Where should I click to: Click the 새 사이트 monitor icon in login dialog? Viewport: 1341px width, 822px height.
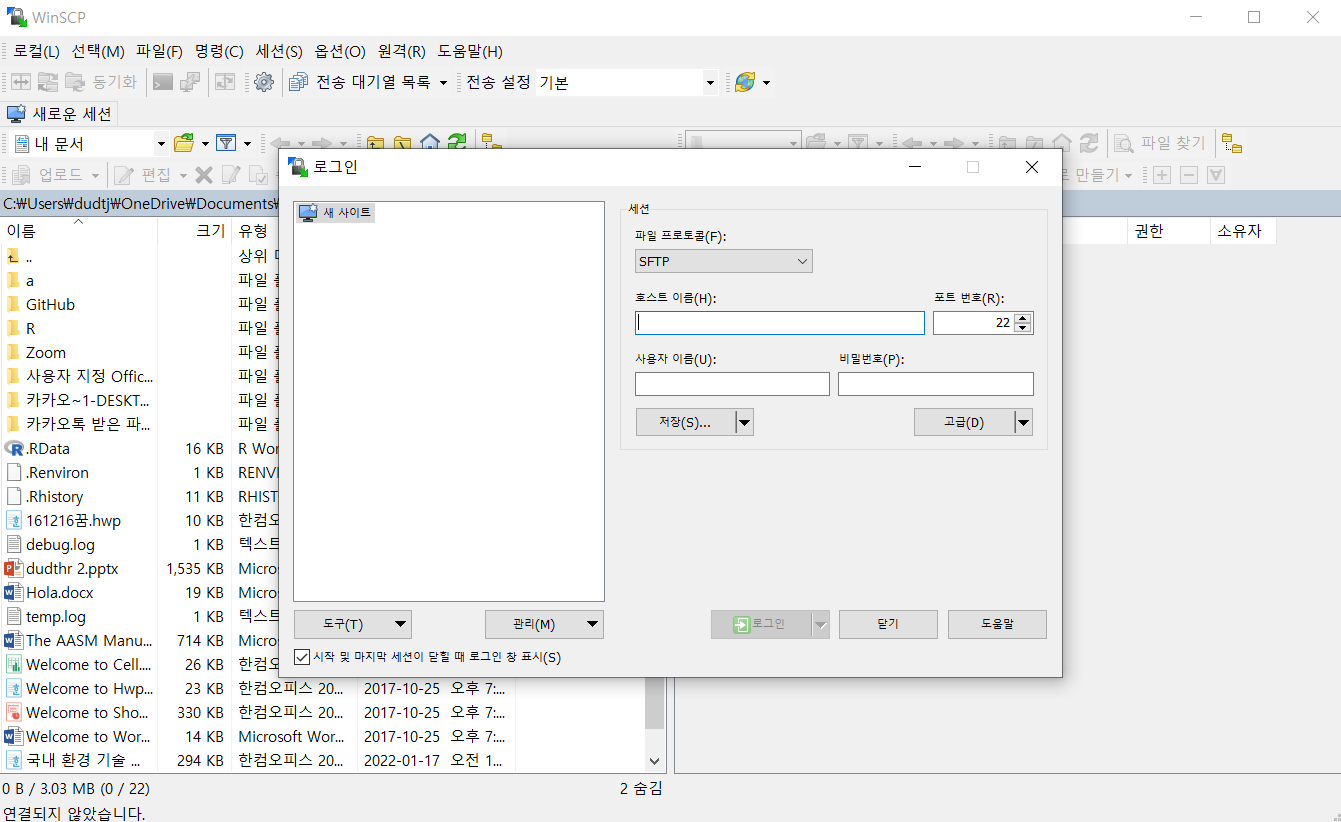309,212
